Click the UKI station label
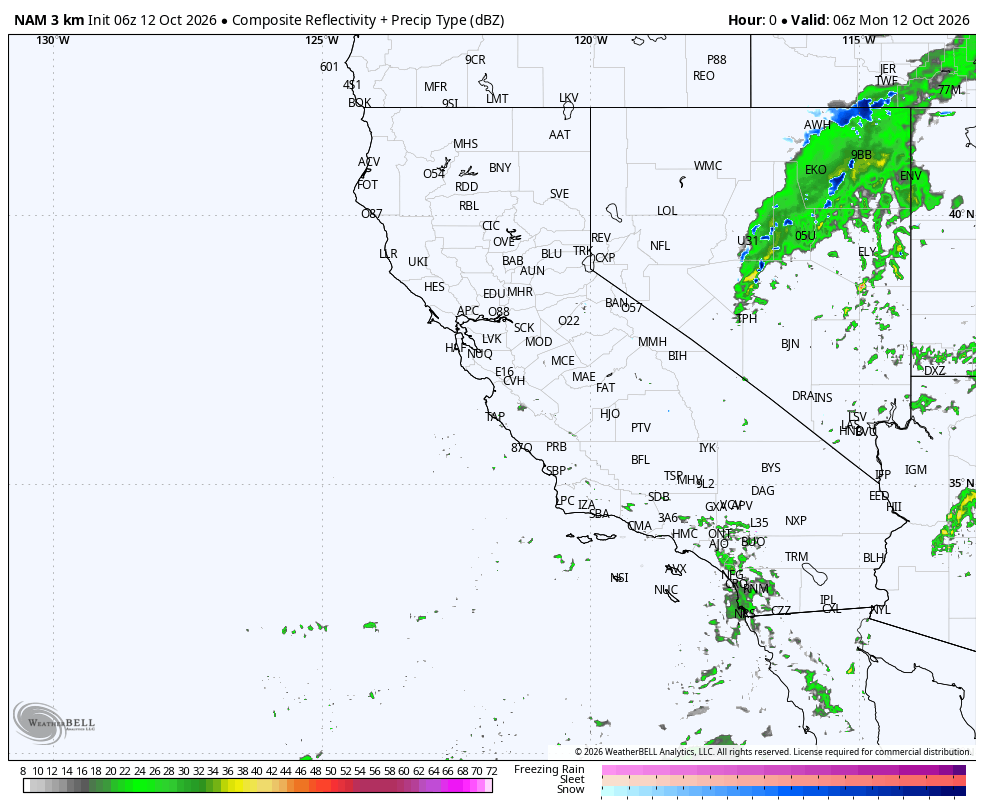984x808 pixels. tap(418, 262)
